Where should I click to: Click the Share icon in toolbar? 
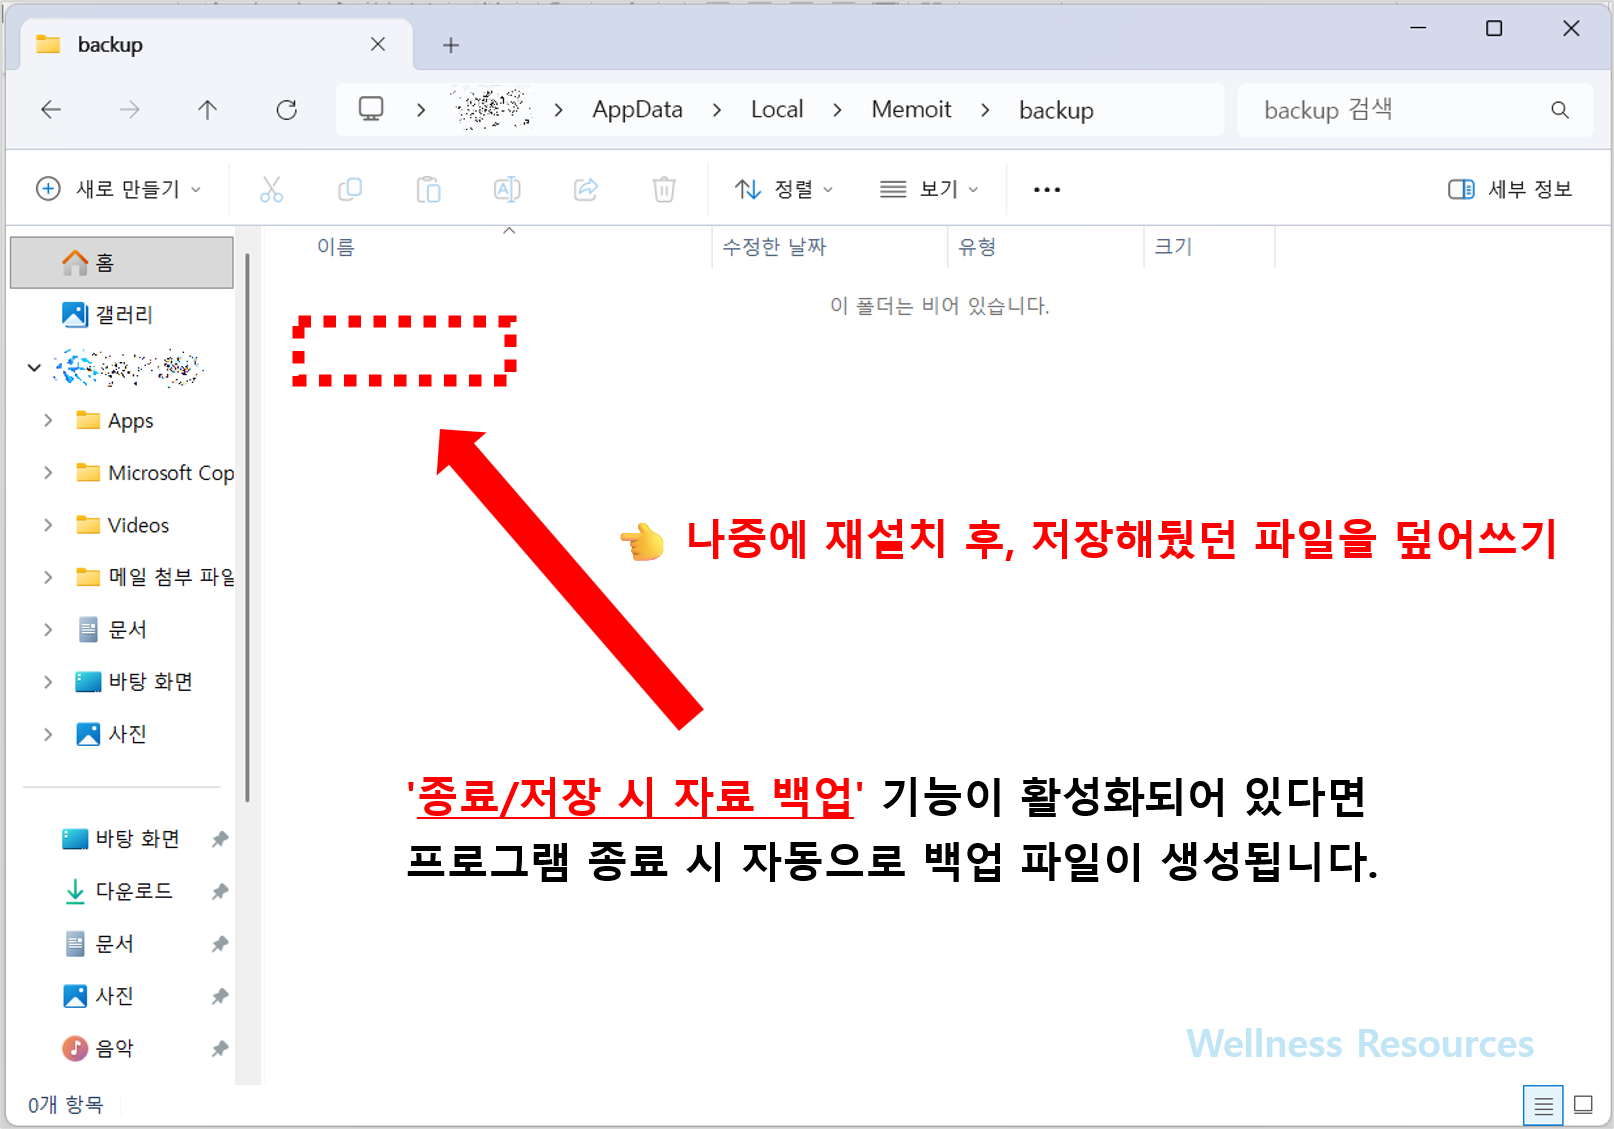(x=586, y=189)
